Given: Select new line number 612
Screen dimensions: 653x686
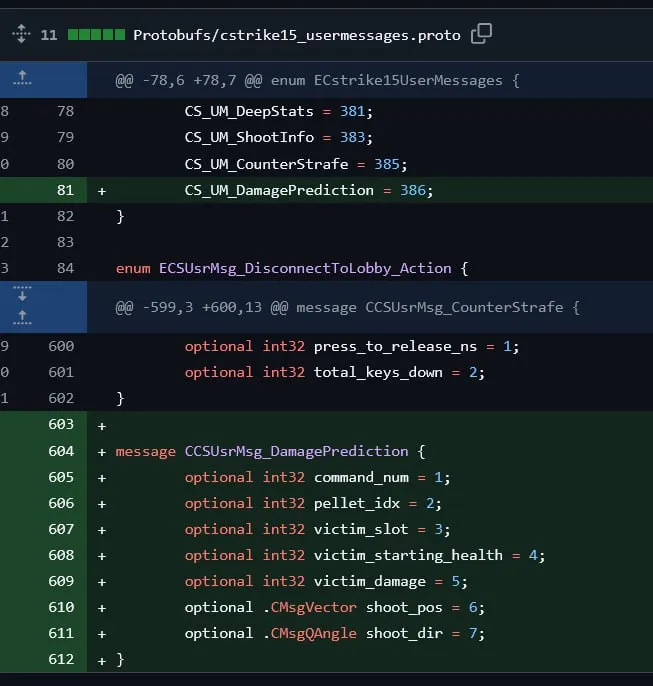Looking at the screenshot, I should [61, 659].
